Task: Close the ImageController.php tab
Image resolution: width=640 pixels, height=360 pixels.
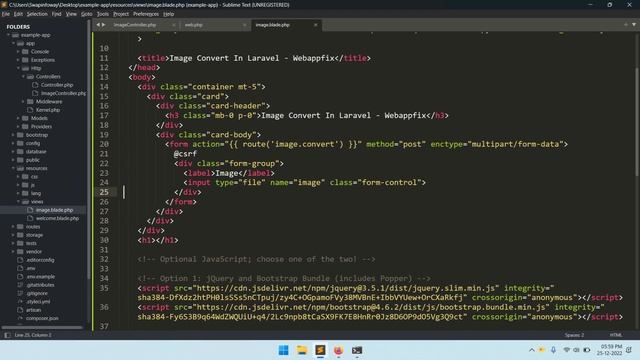Action: 173,25
